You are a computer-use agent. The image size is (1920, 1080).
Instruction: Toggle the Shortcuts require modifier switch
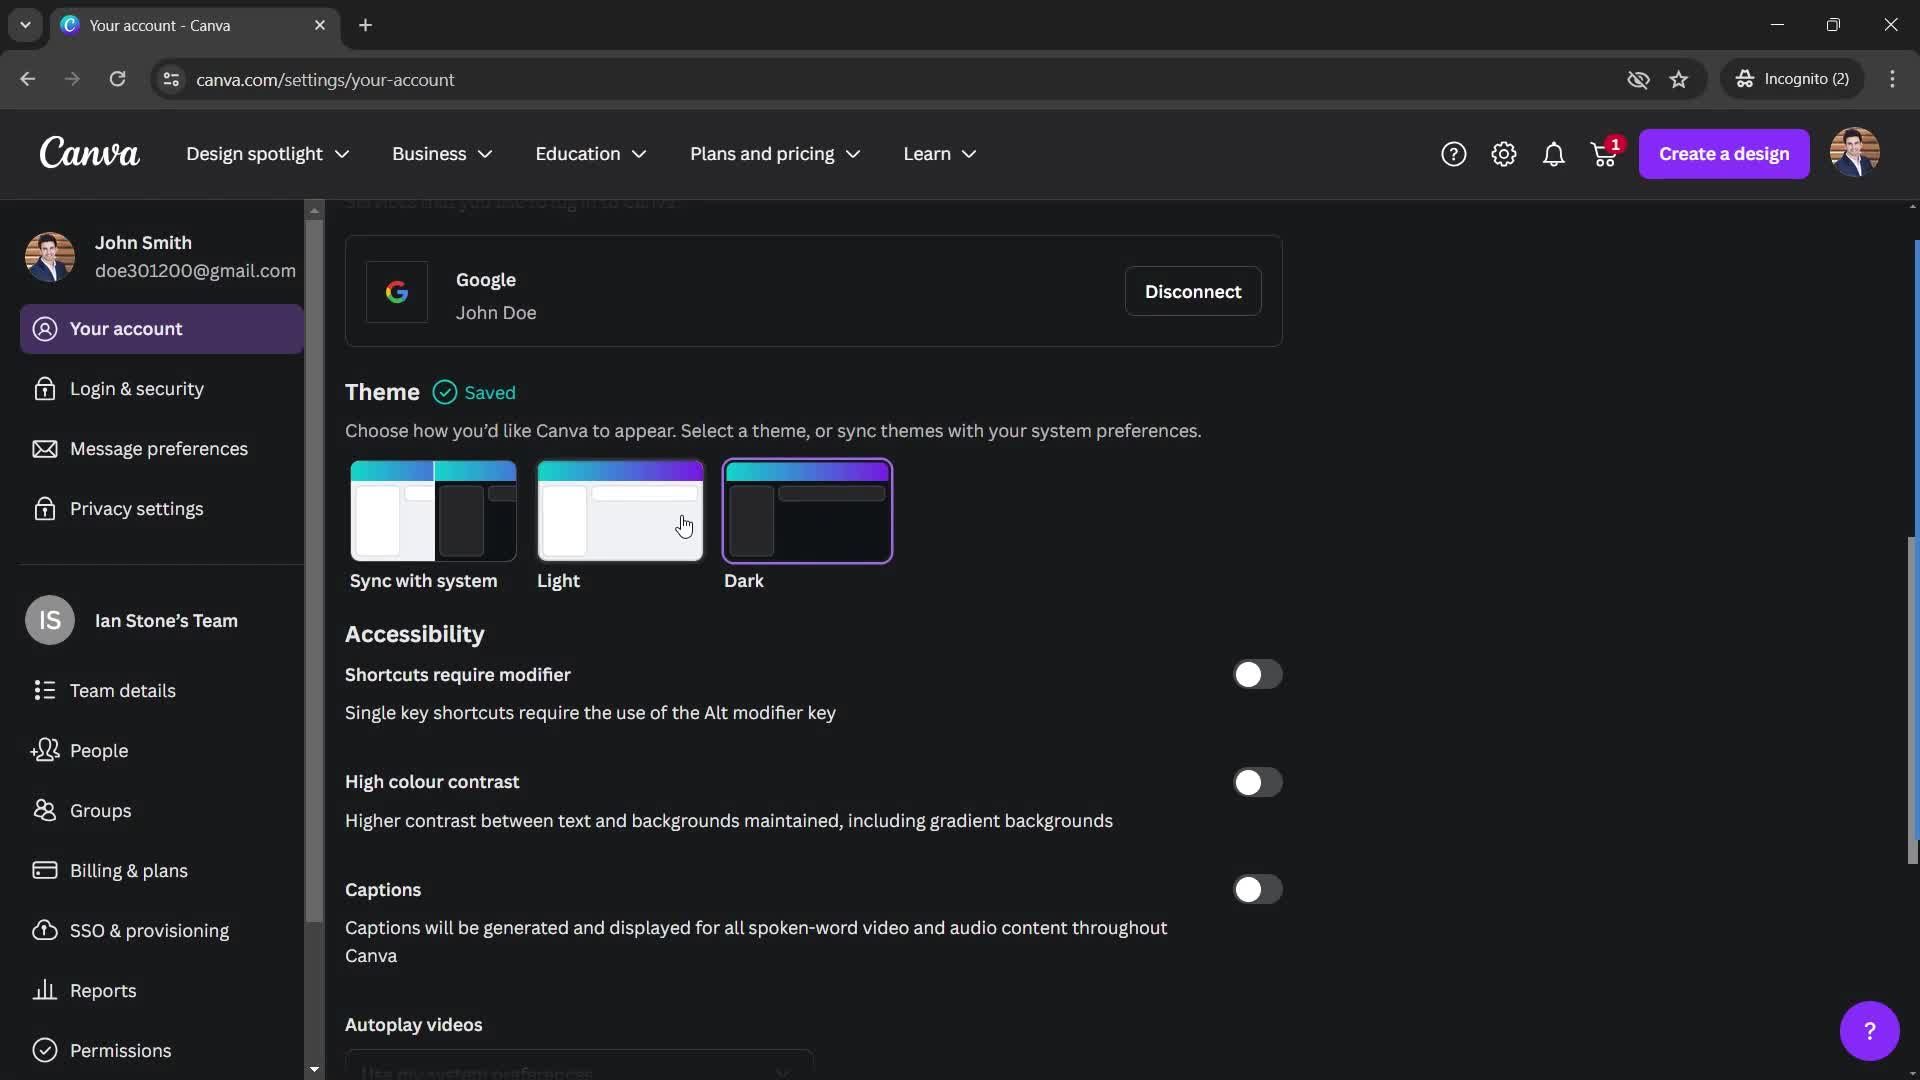tap(1257, 675)
